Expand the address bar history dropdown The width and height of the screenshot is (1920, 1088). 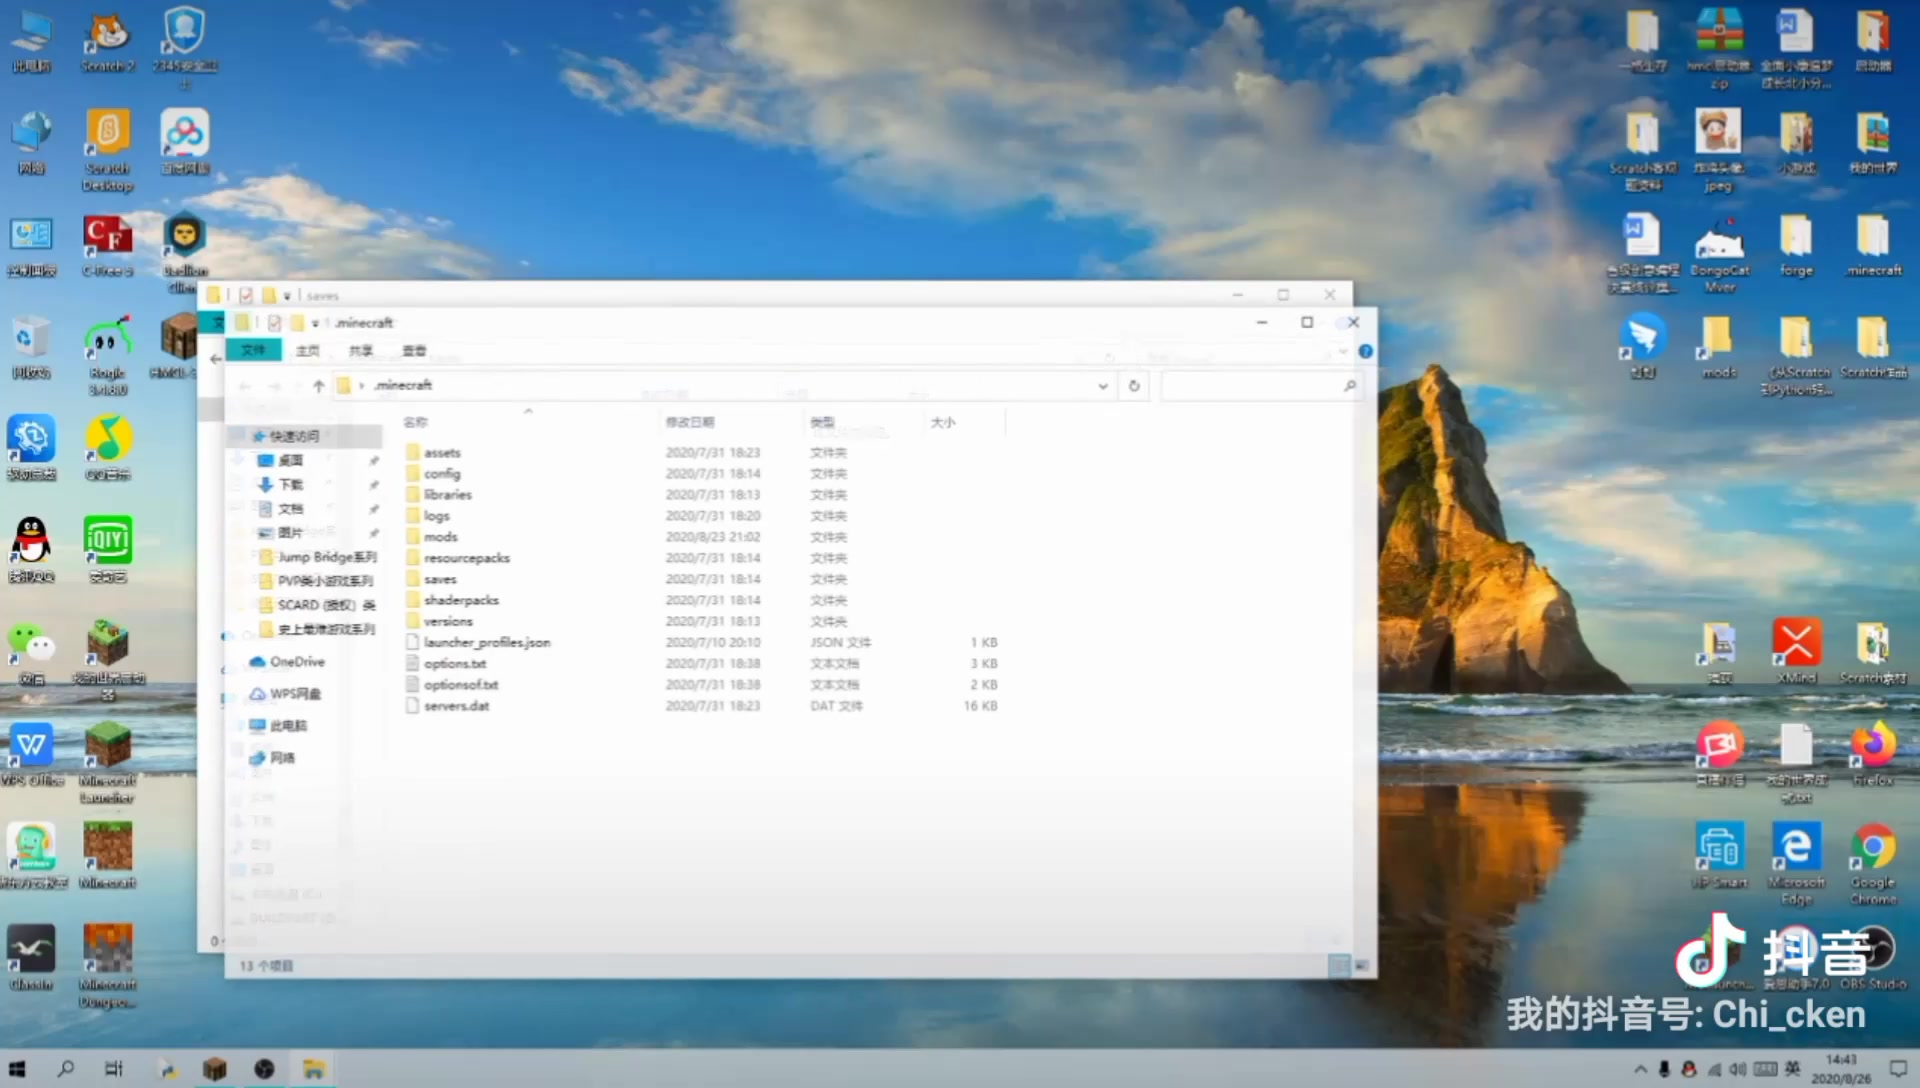1102,386
